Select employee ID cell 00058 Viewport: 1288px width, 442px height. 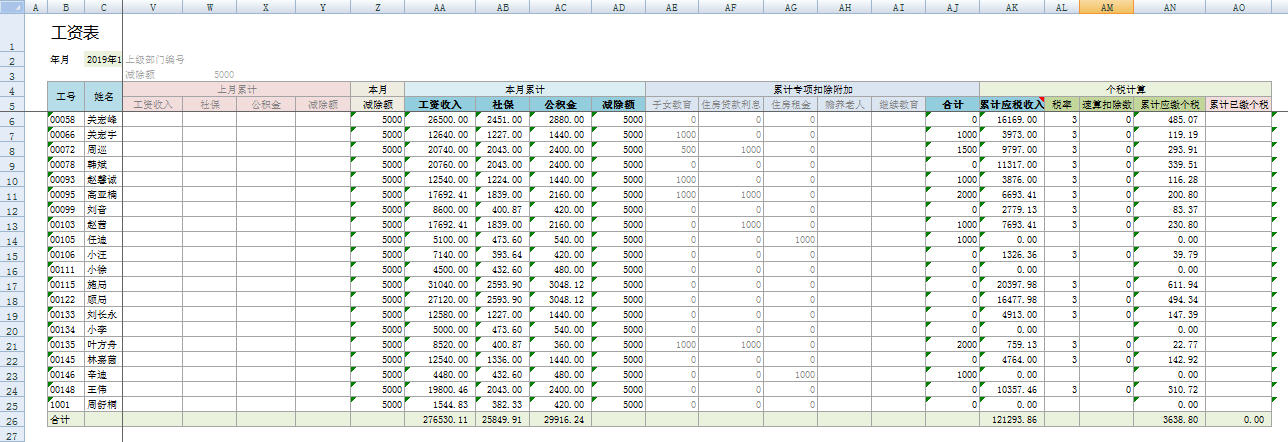[66, 119]
